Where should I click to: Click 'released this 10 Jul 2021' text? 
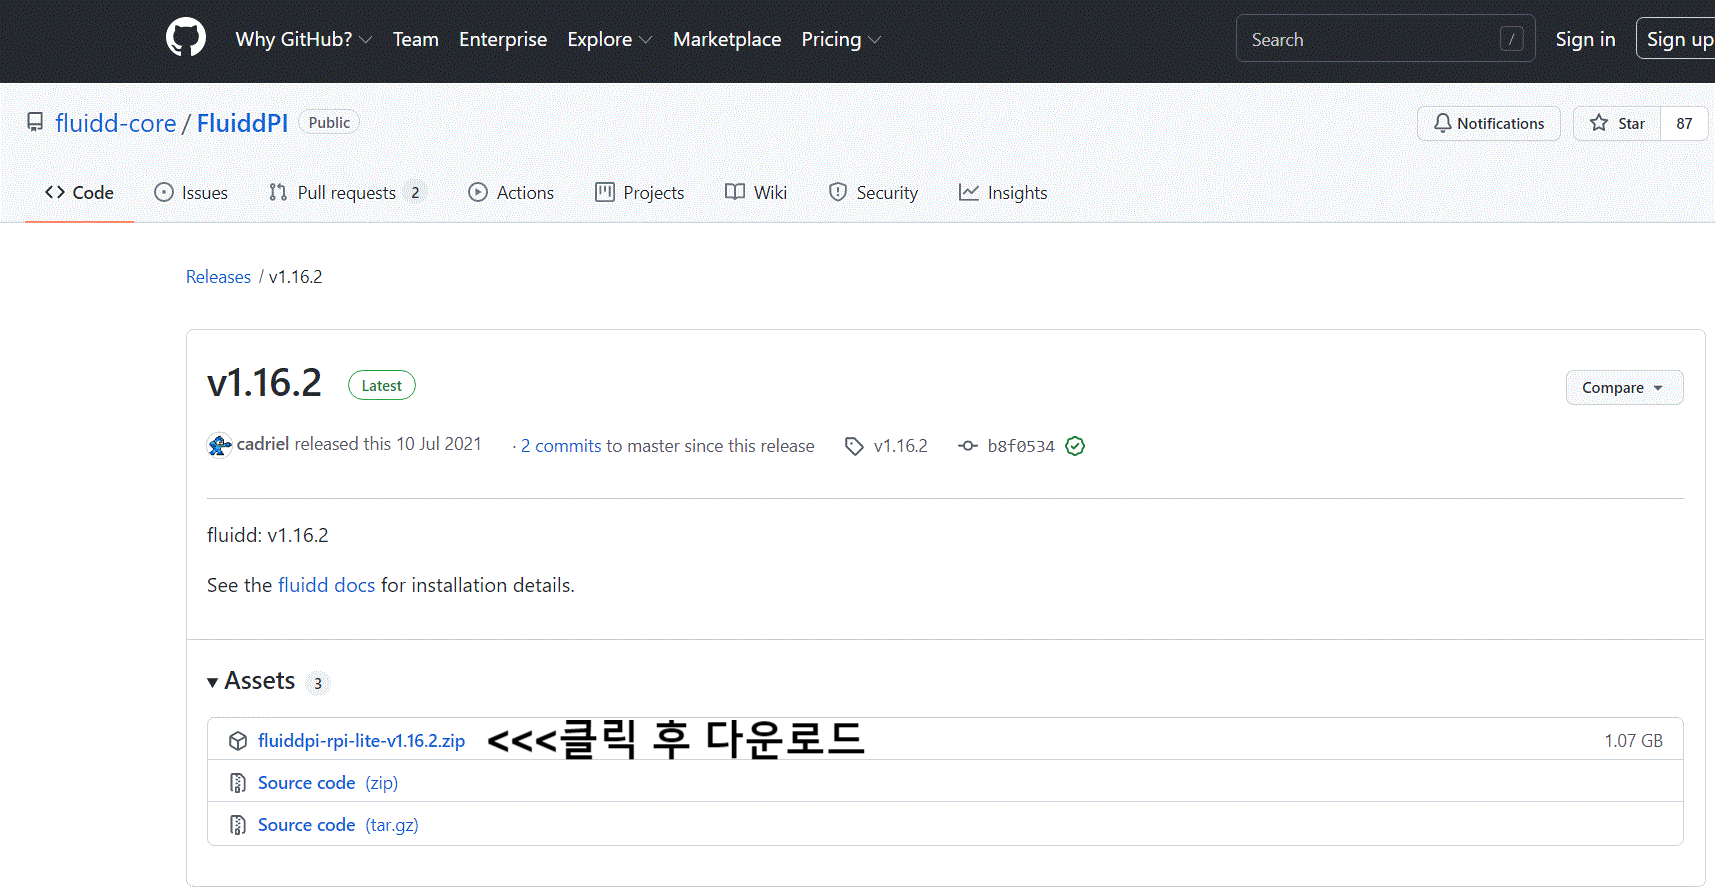point(388,444)
